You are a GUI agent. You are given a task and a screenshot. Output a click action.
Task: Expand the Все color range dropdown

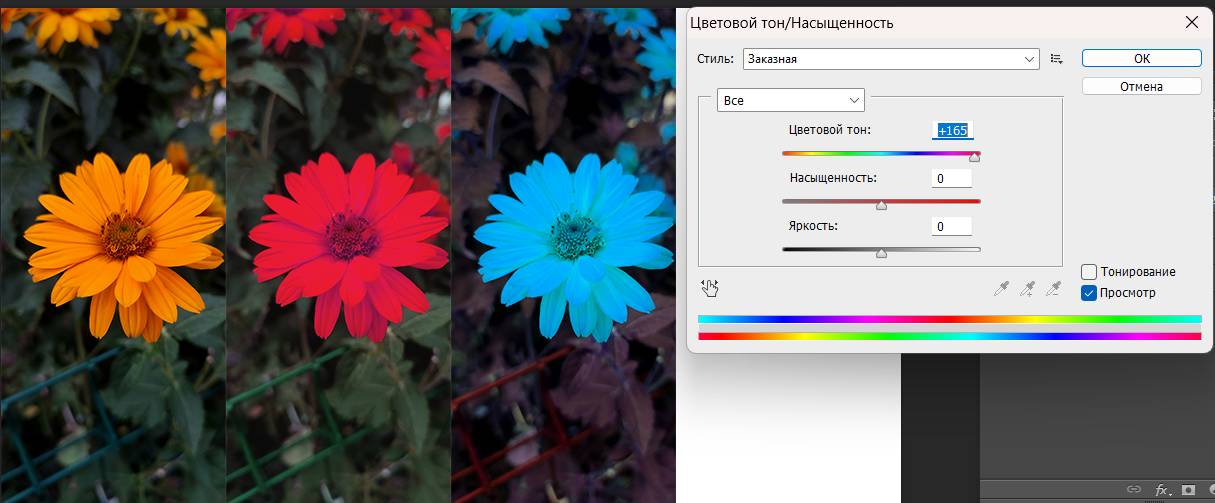(x=790, y=100)
